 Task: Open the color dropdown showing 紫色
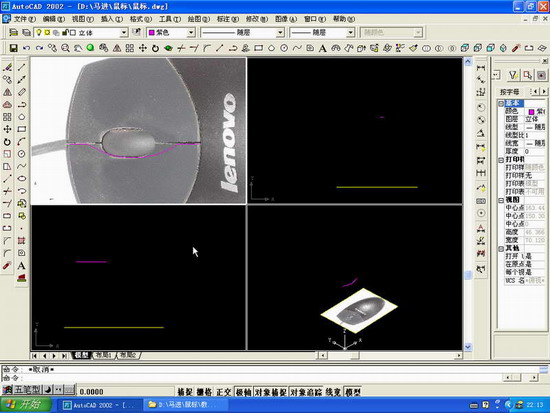click(191, 33)
